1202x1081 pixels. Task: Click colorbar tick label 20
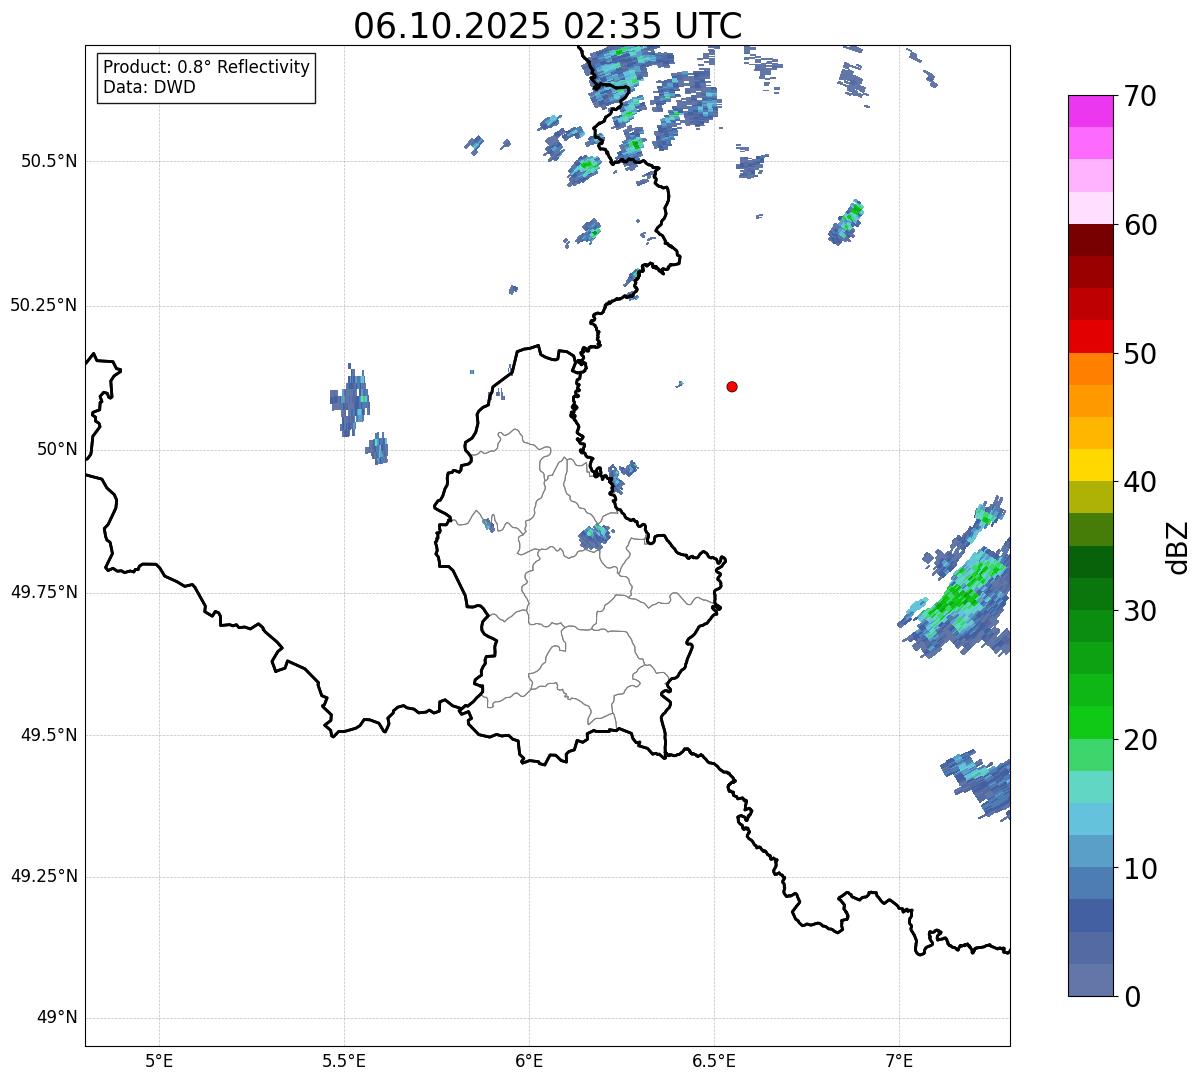click(1140, 740)
